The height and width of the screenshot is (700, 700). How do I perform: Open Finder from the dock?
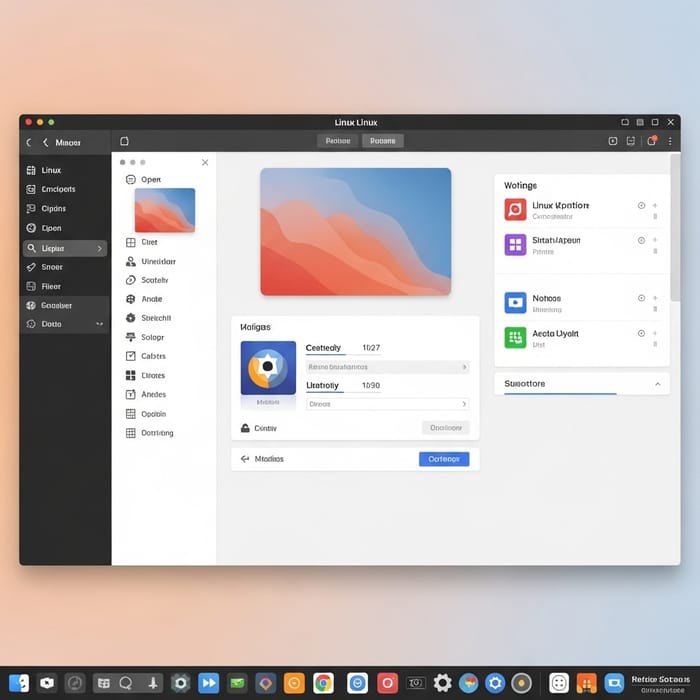[x=19, y=683]
